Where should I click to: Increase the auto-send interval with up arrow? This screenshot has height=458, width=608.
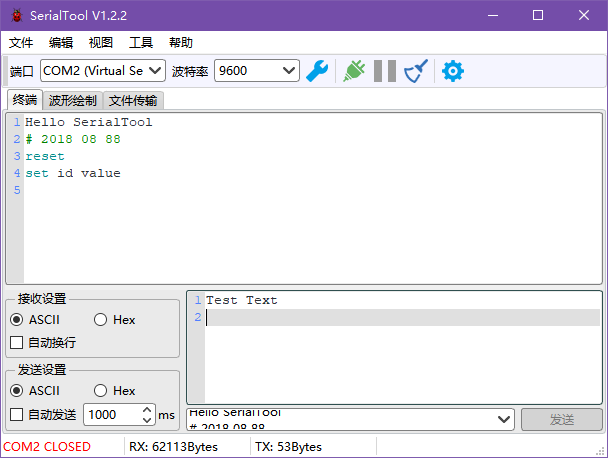pos(147,410)
